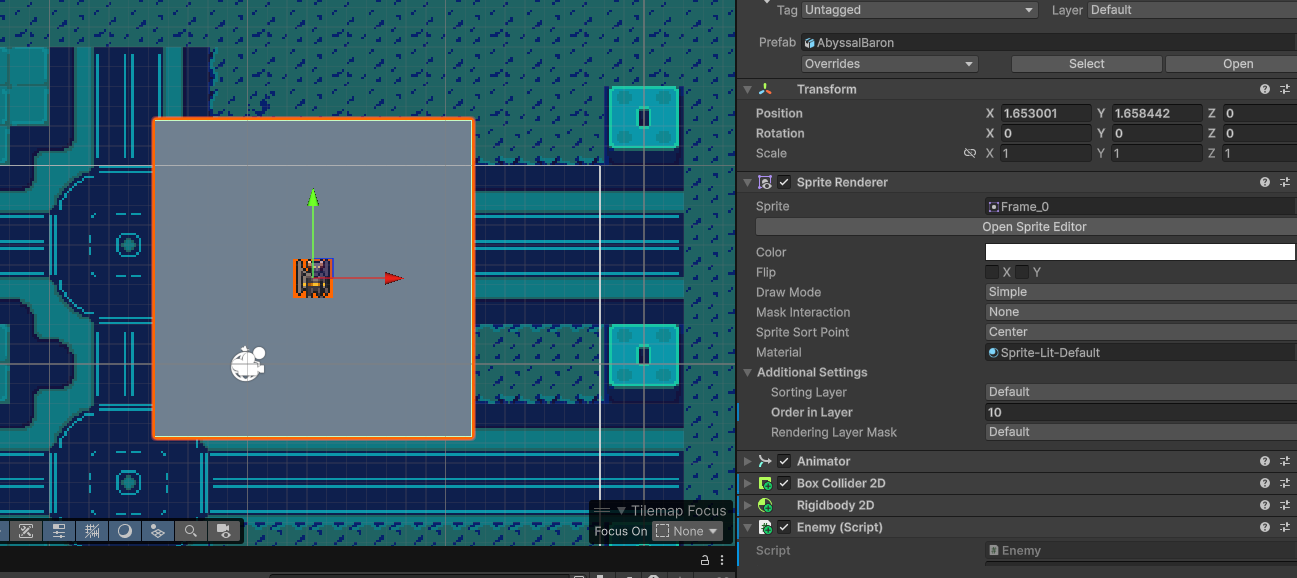Open the Box Collider 2D preset settings
The image size is (1297, 578).
(x=1286, y=483)
